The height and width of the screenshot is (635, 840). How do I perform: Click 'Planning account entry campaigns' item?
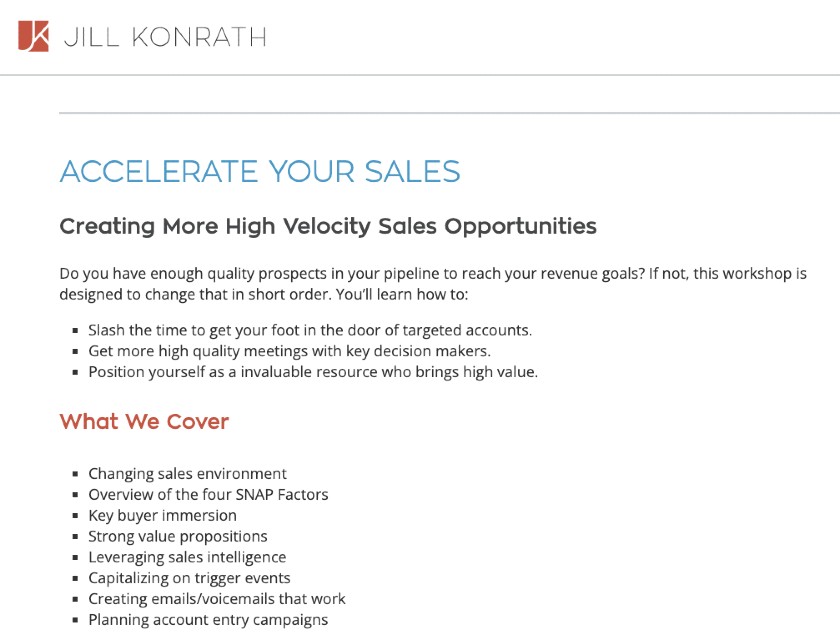[208, 620]
